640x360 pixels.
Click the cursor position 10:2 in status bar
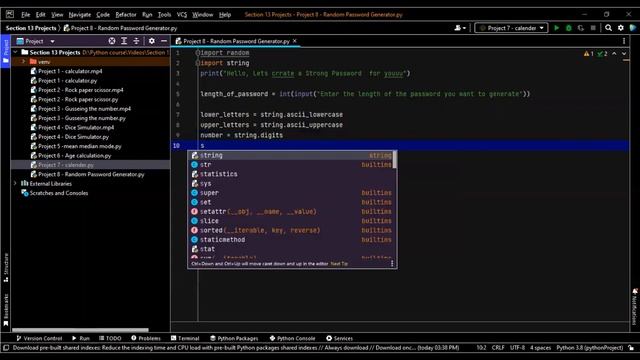click(481, 348)
